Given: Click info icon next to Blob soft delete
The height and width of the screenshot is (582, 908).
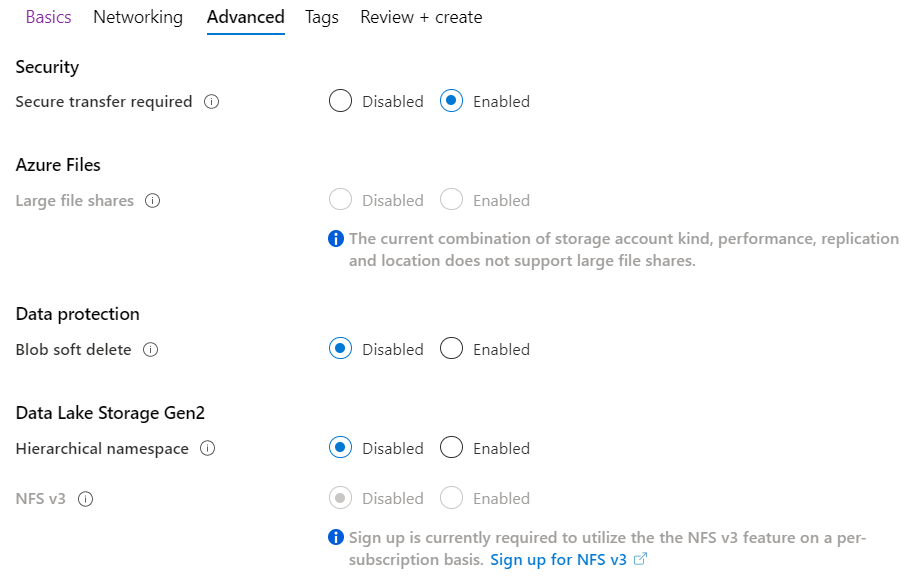Looking at the screenshot, I should [151, 350].
